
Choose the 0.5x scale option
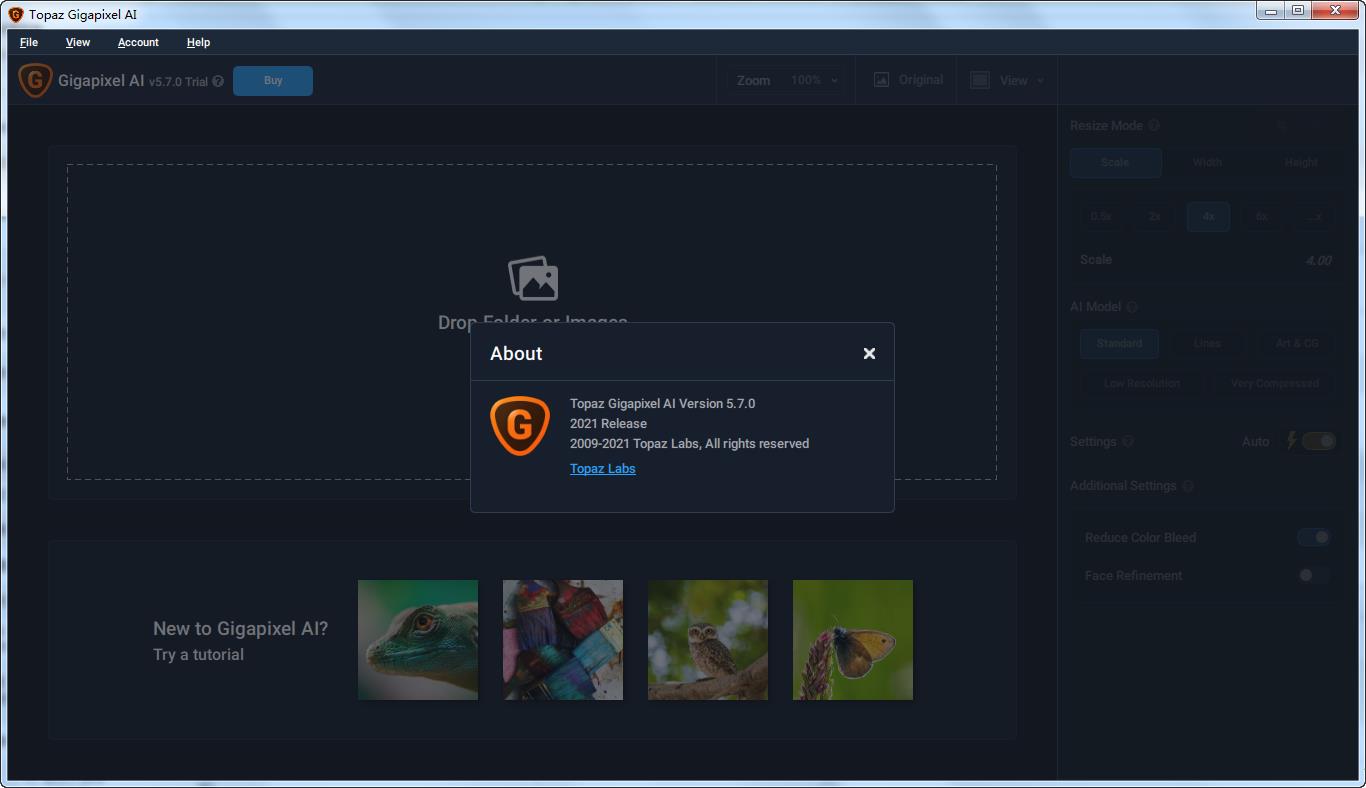tap(1101, 216)
